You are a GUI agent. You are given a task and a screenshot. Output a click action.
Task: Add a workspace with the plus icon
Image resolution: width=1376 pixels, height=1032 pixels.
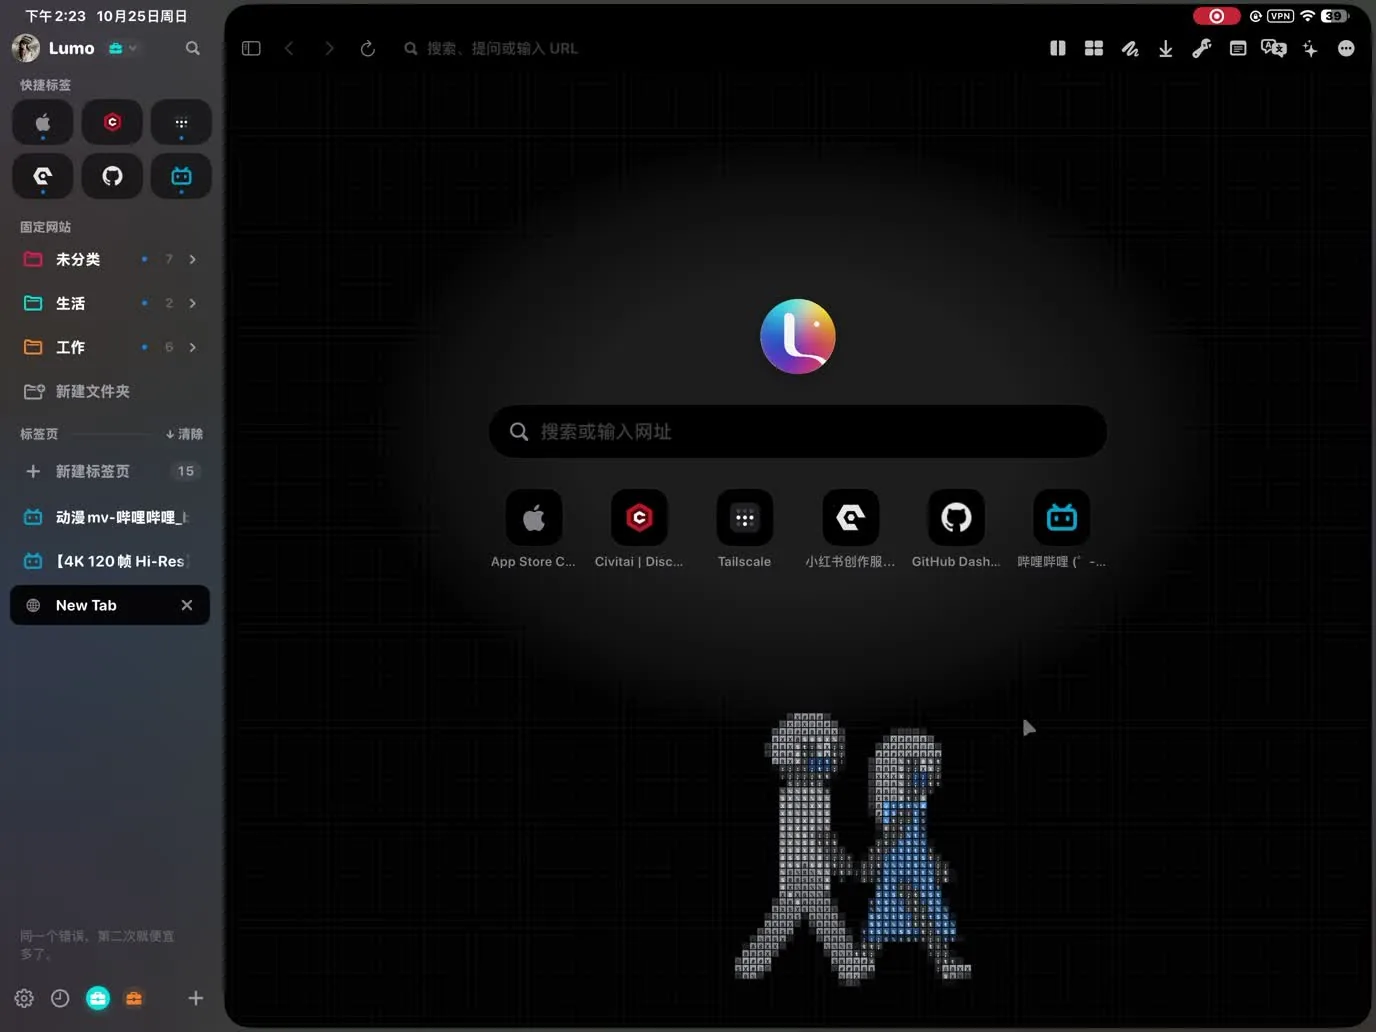point(196,998)
